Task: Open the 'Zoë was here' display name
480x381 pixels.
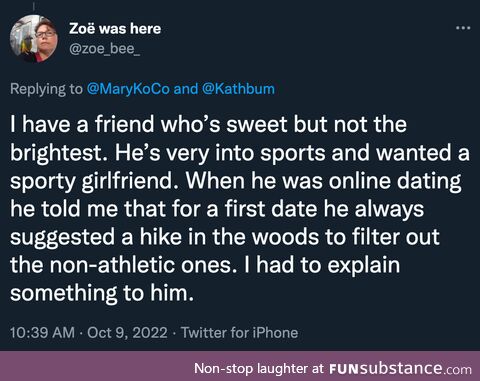Action: coord(115,29)
